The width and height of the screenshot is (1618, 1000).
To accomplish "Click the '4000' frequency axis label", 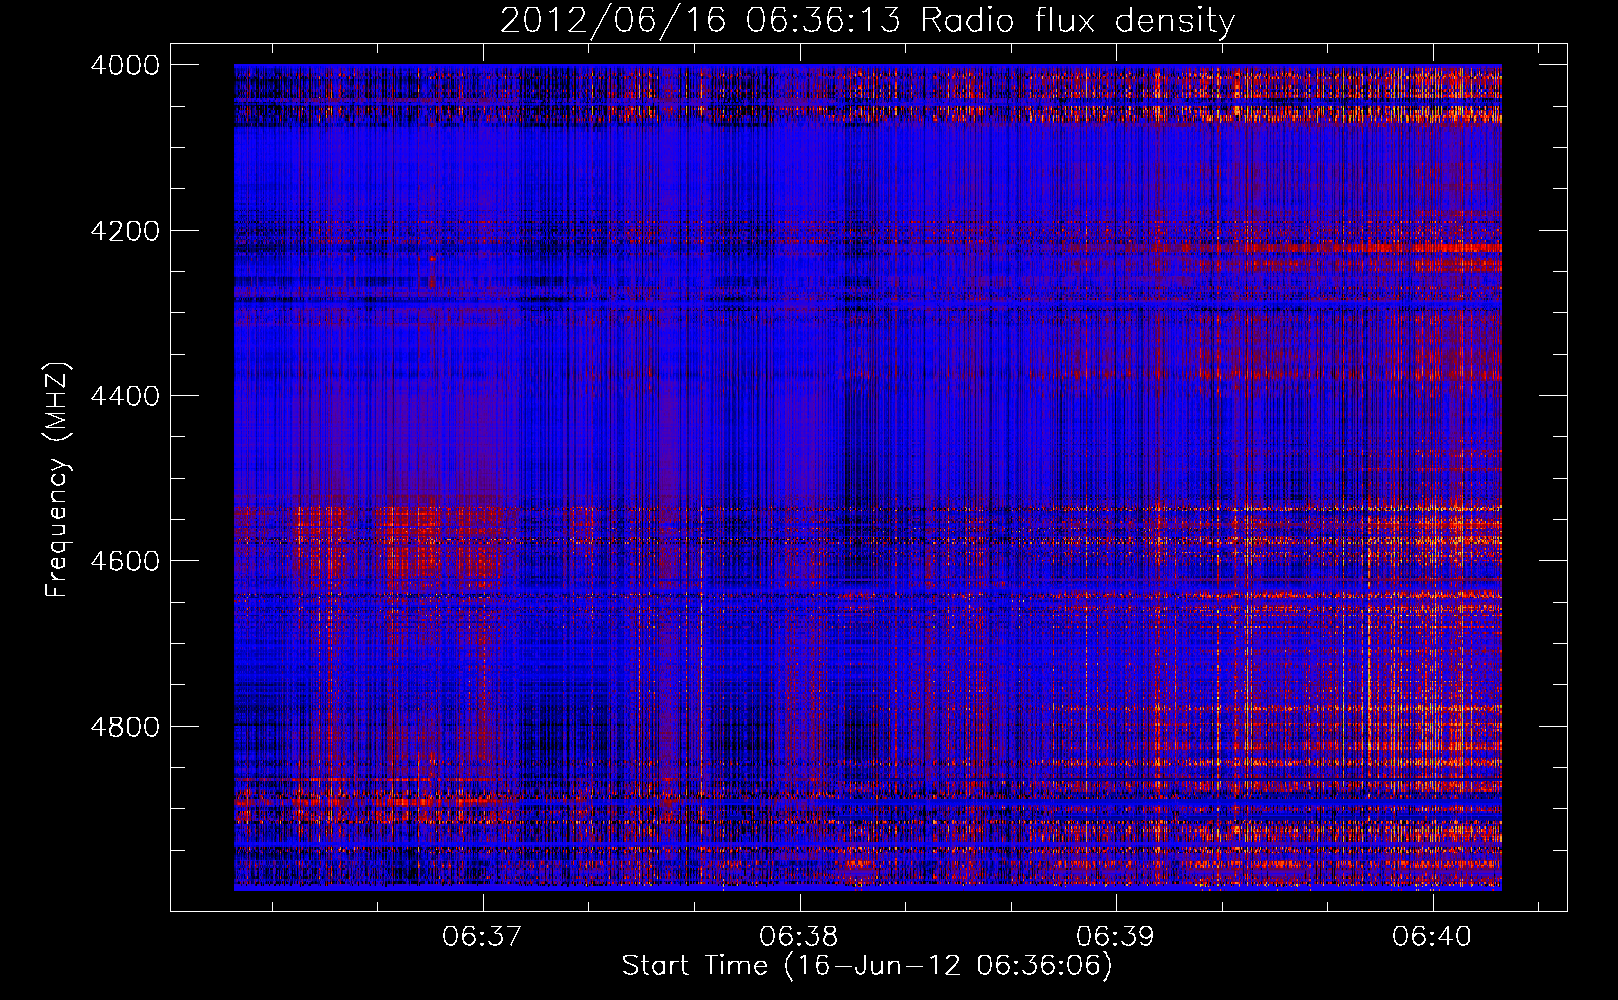I will [125, 65].
